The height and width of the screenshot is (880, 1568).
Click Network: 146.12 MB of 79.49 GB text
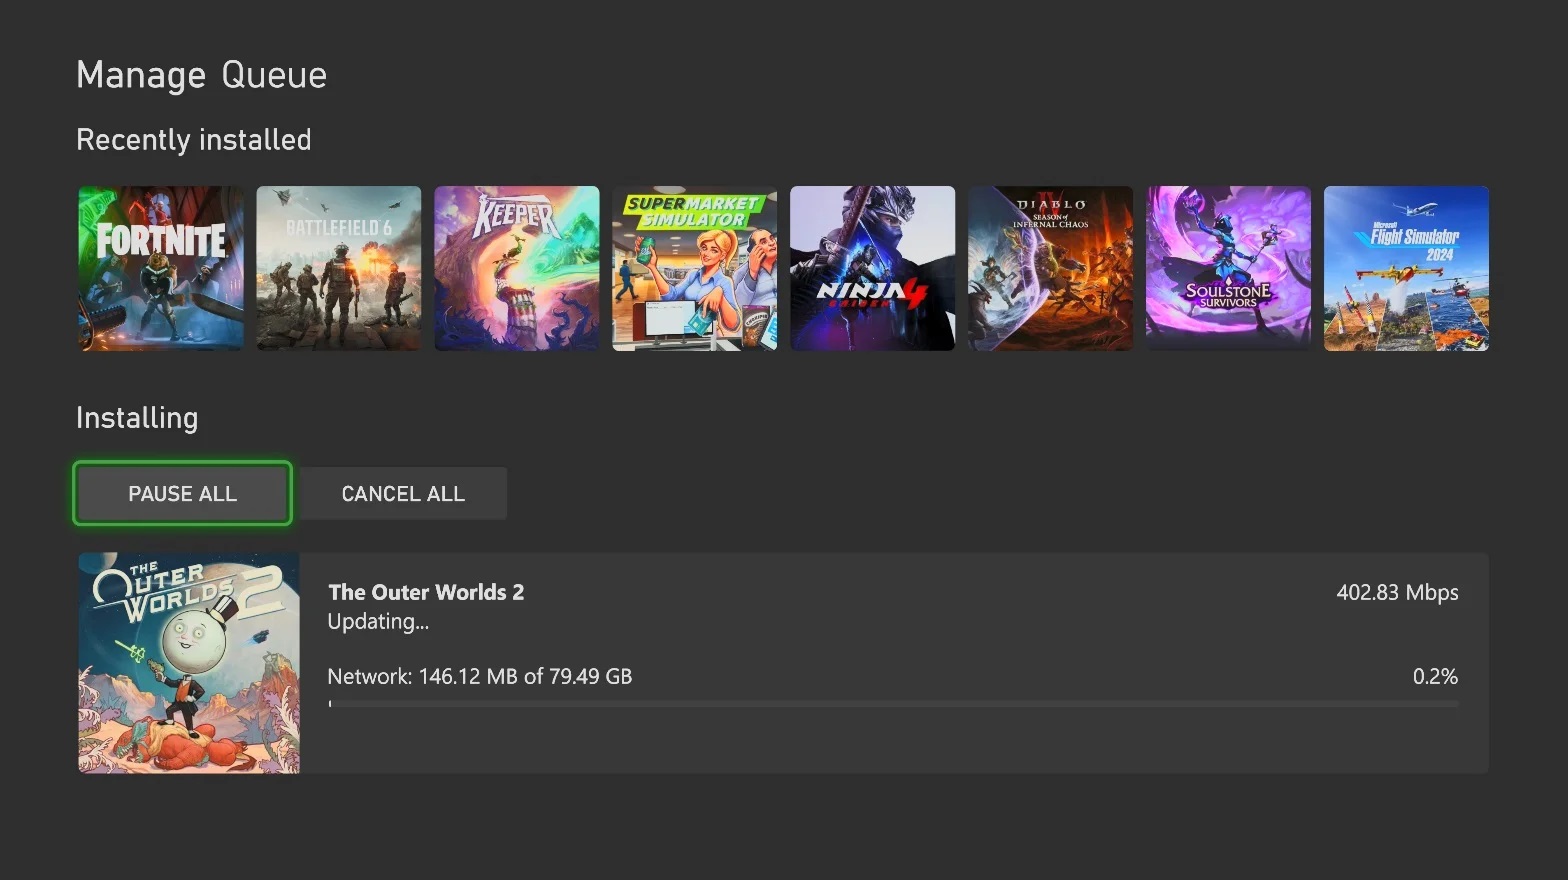(x=480, y=676)
